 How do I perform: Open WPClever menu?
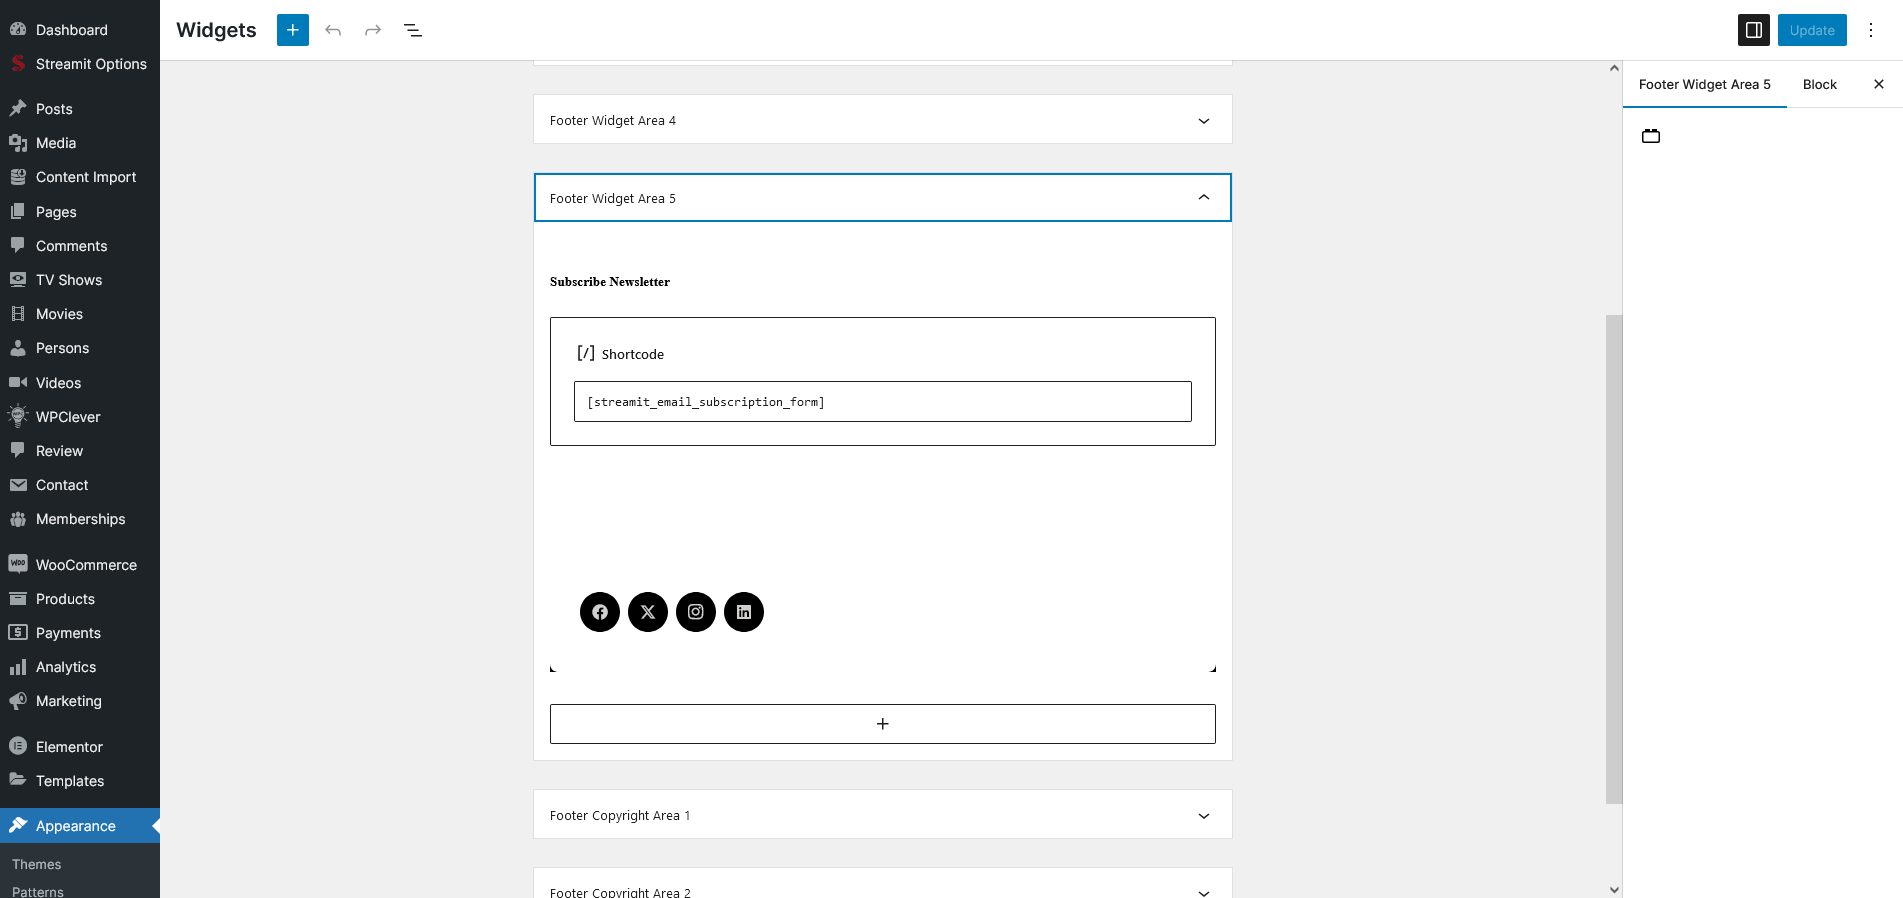80,417
